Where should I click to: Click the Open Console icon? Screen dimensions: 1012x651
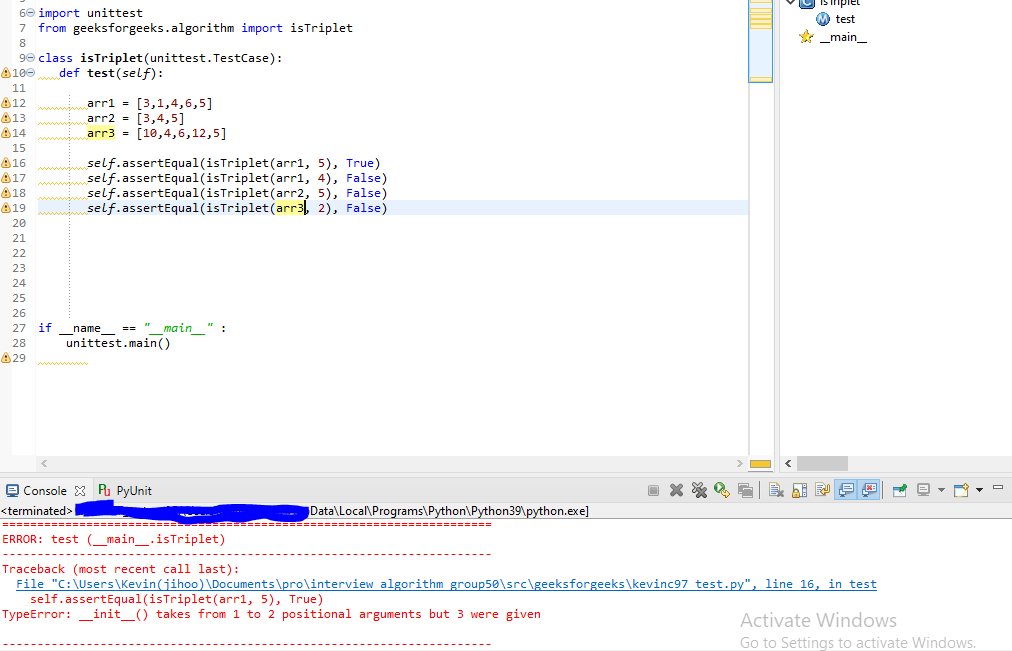pyautogui.click(x=961, y=490)
